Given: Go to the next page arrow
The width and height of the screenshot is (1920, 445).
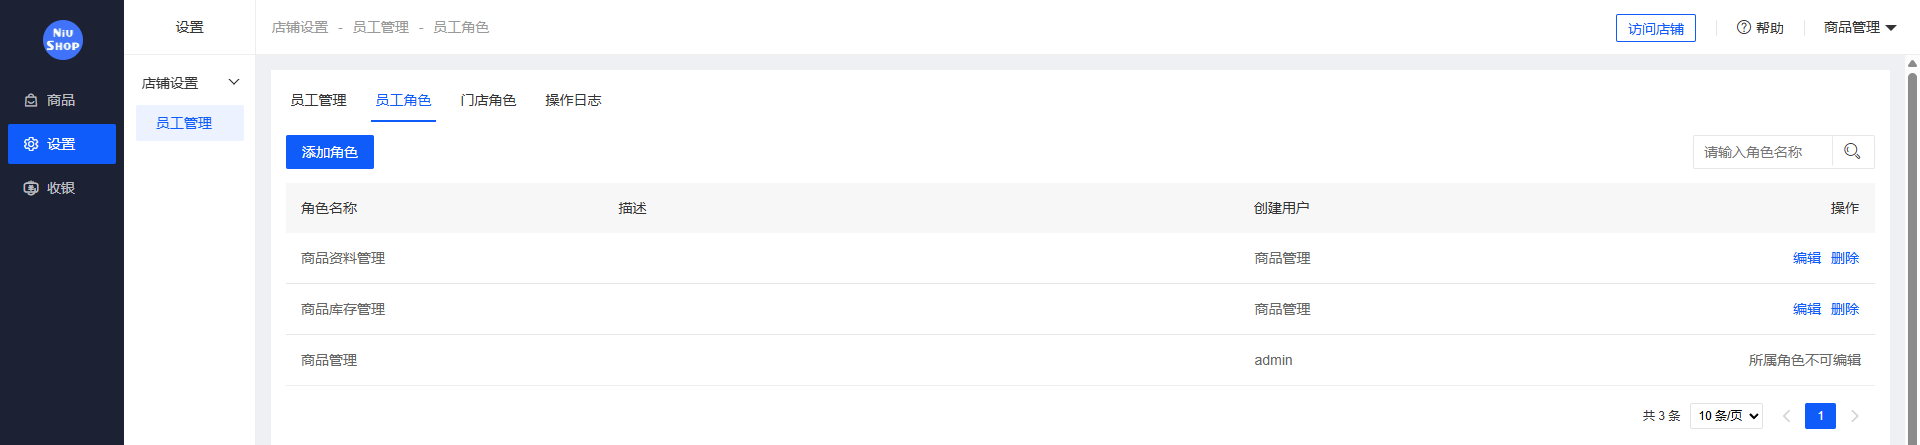Looking at the screenshot, I should (x=1855, y=416).
